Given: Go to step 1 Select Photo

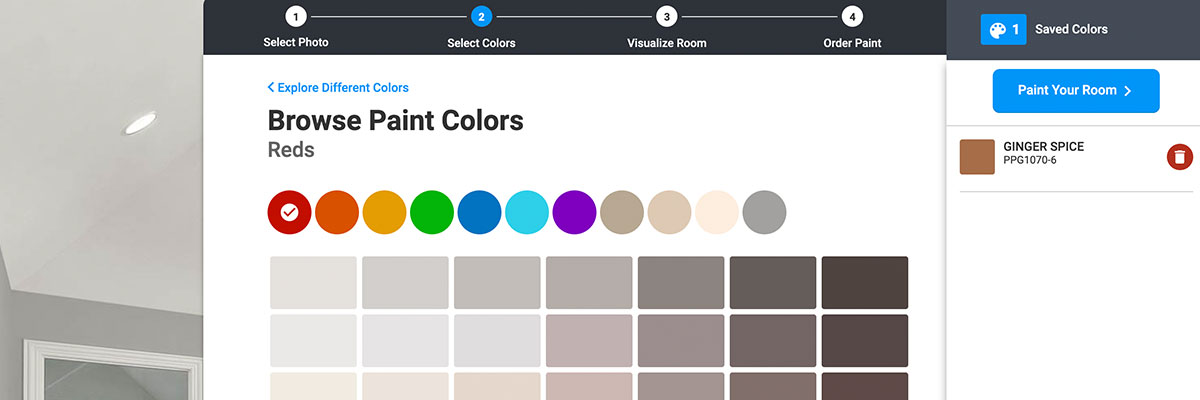Looking at the screenshot, I should pos(296,17).
